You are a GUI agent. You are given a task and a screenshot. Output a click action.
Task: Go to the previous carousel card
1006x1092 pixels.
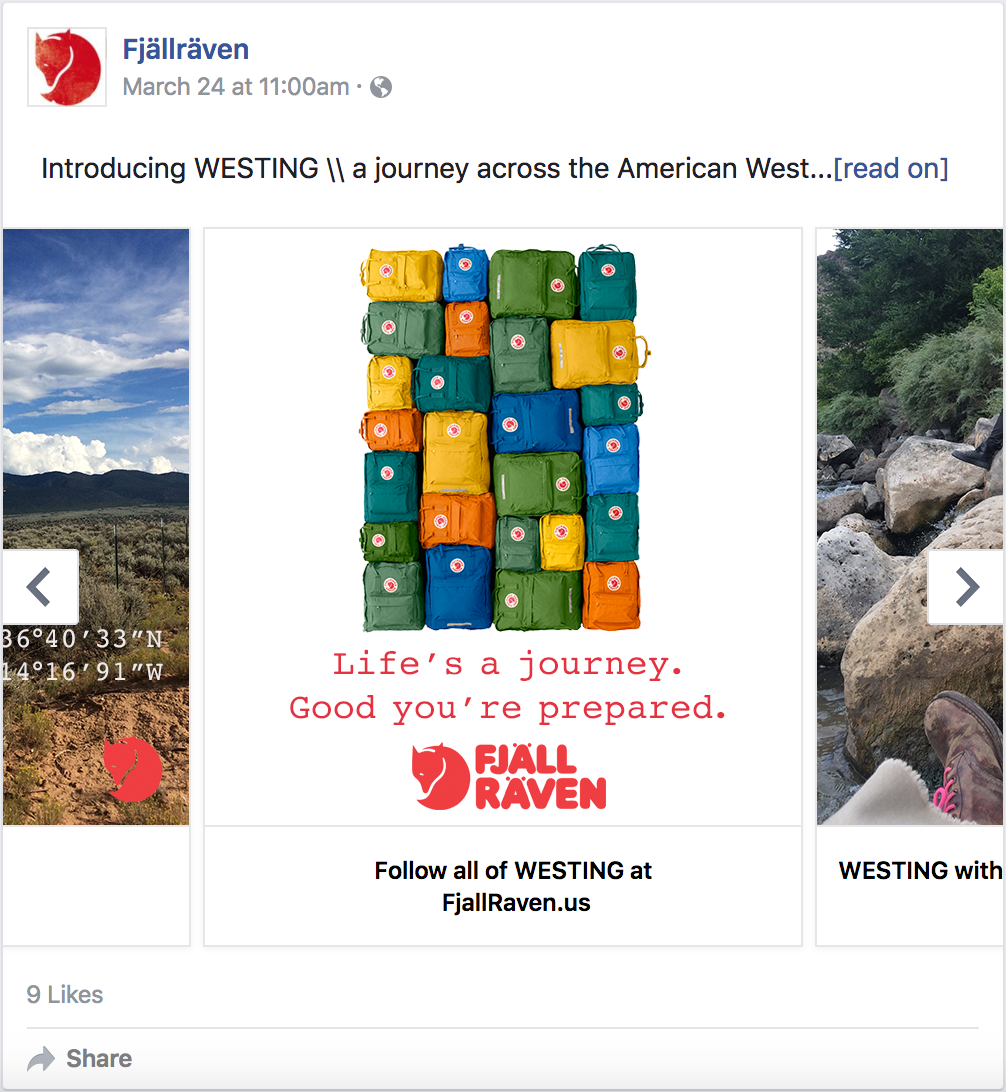(x=40, y=586)
